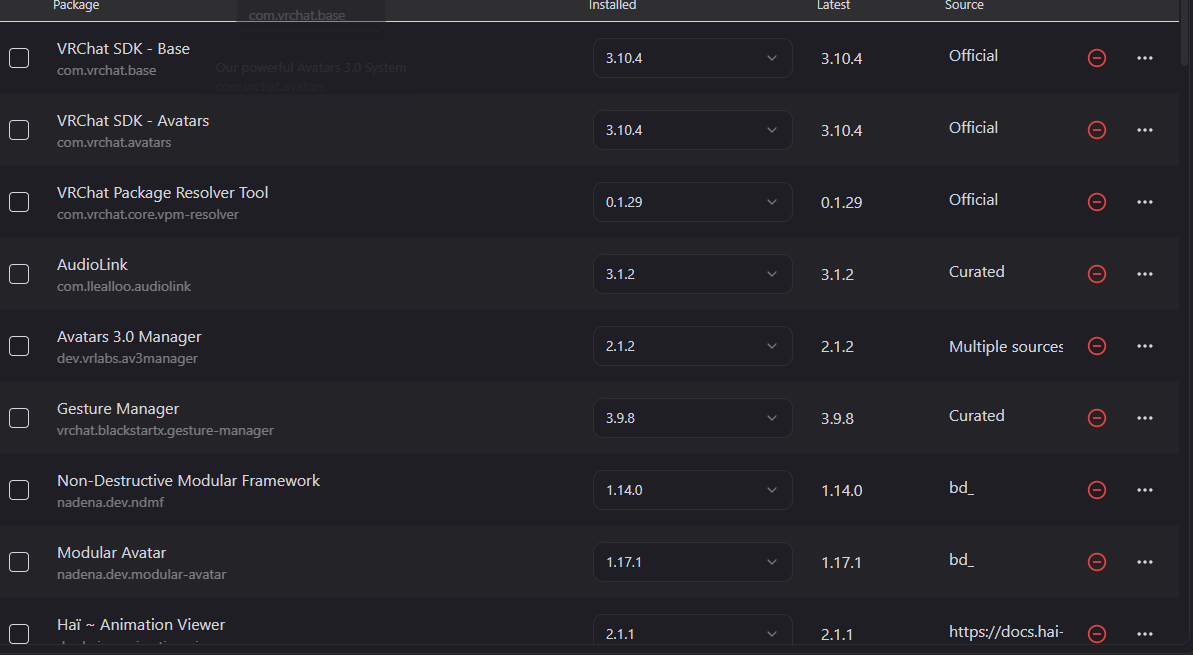Open Gesture Manager 3.9.8 version dropdown
Viewport: 1193px width, 655px height.
692,418
